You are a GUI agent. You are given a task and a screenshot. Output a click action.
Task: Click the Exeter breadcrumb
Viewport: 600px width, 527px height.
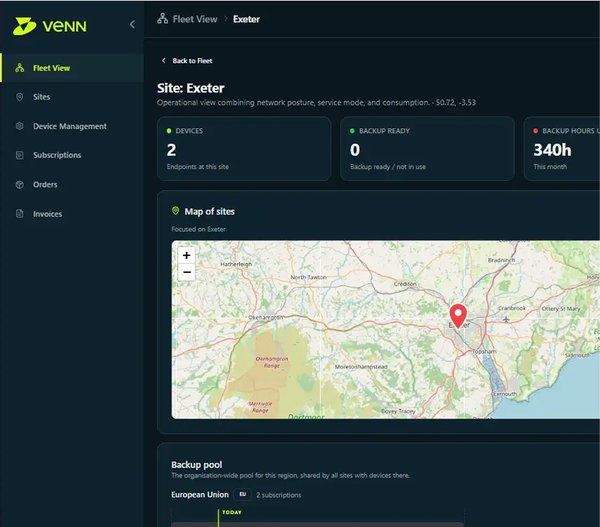pyautogui.click(x=246, y=19)
